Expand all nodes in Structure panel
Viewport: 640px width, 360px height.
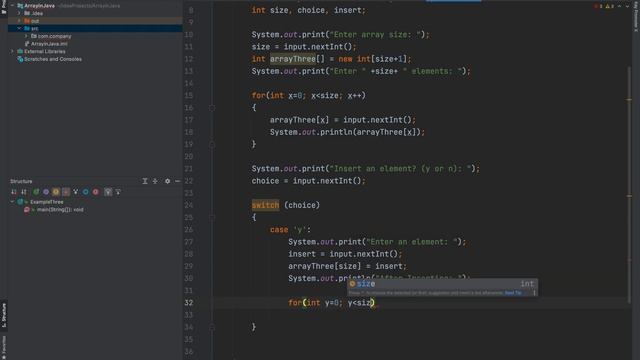tap(145, 181)
